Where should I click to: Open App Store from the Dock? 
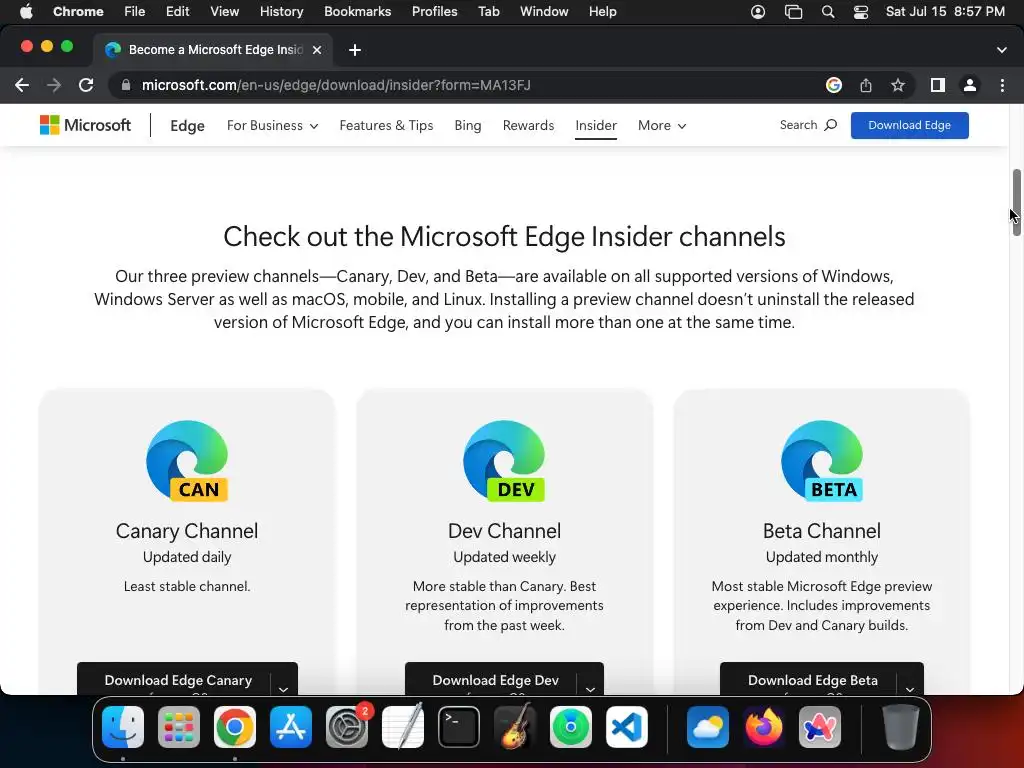click(291, 727)
